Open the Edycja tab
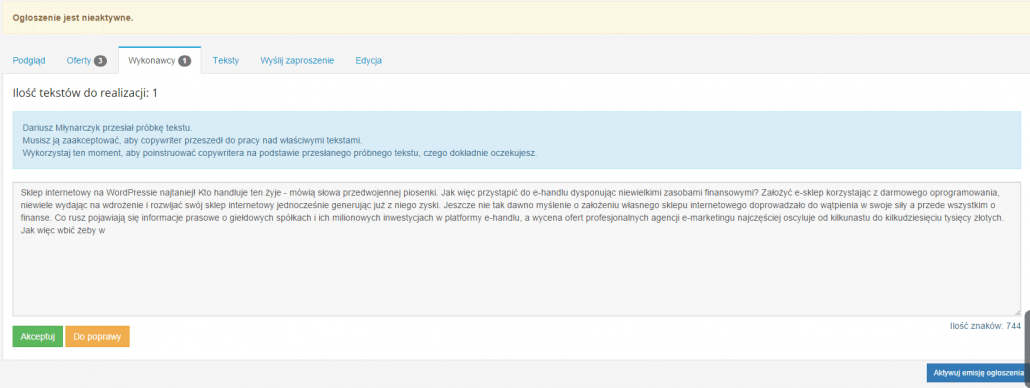 coord(369,60)
